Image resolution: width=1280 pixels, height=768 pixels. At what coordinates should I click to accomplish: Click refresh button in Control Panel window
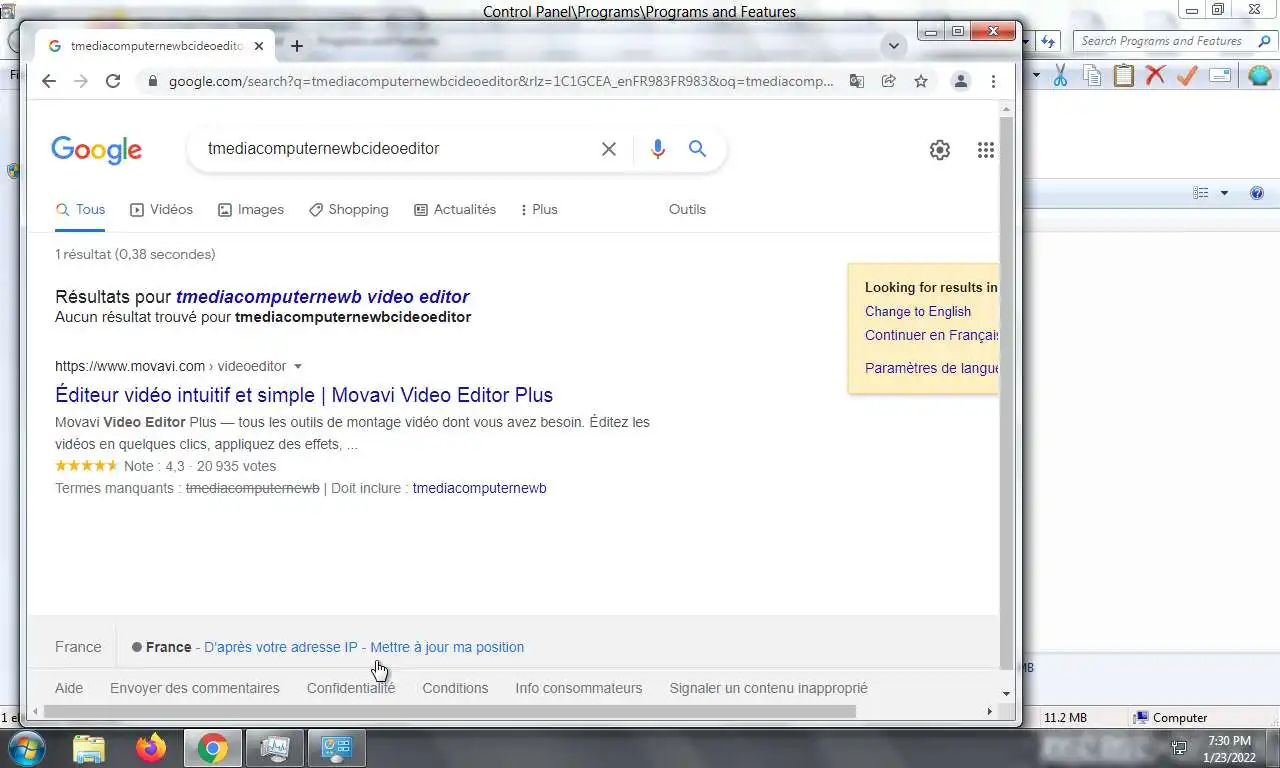coord(1048,41)
